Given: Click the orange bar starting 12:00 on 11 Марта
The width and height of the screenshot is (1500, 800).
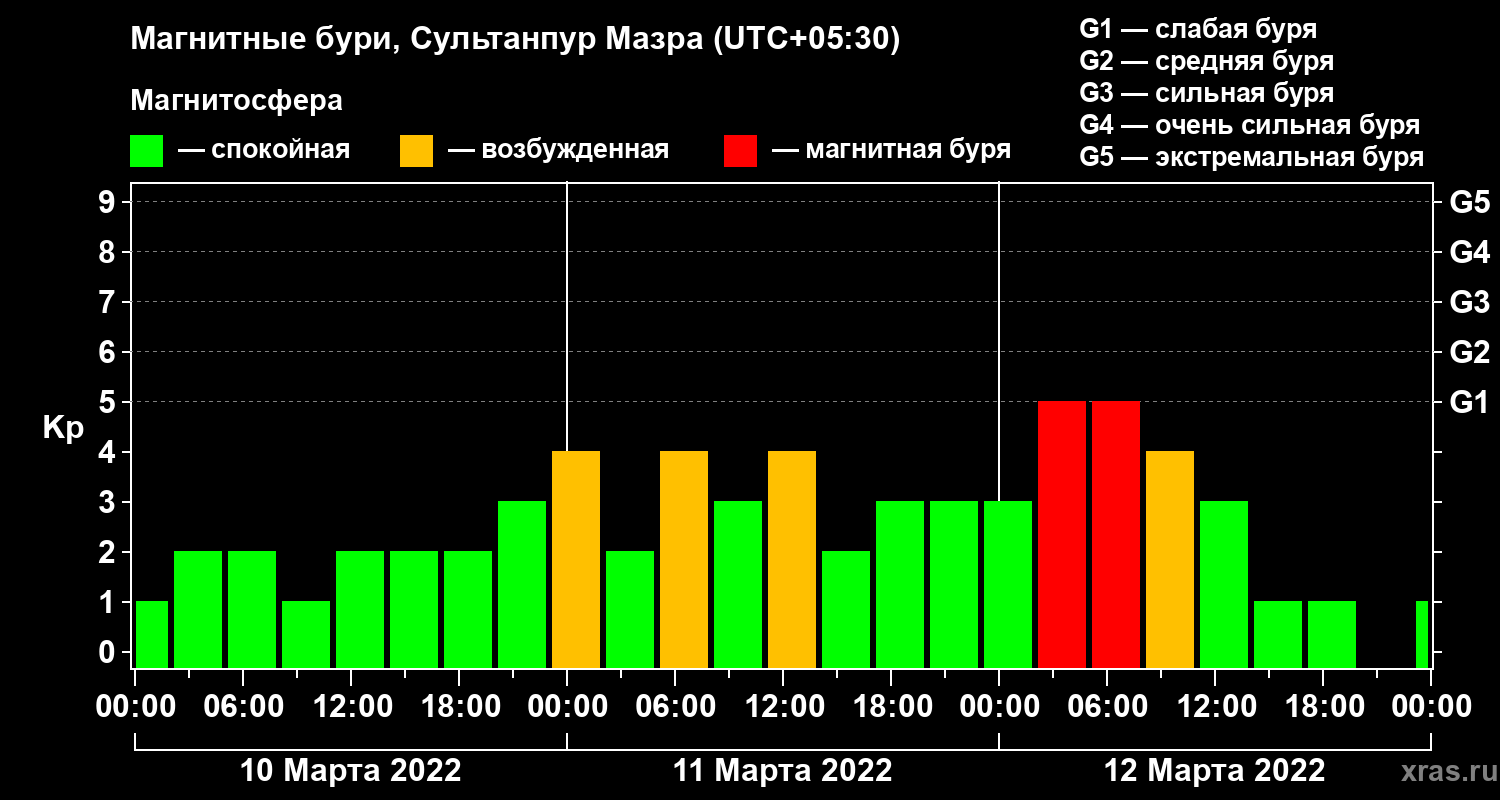Looking at the screenshot, I should [x=792, y=559].
